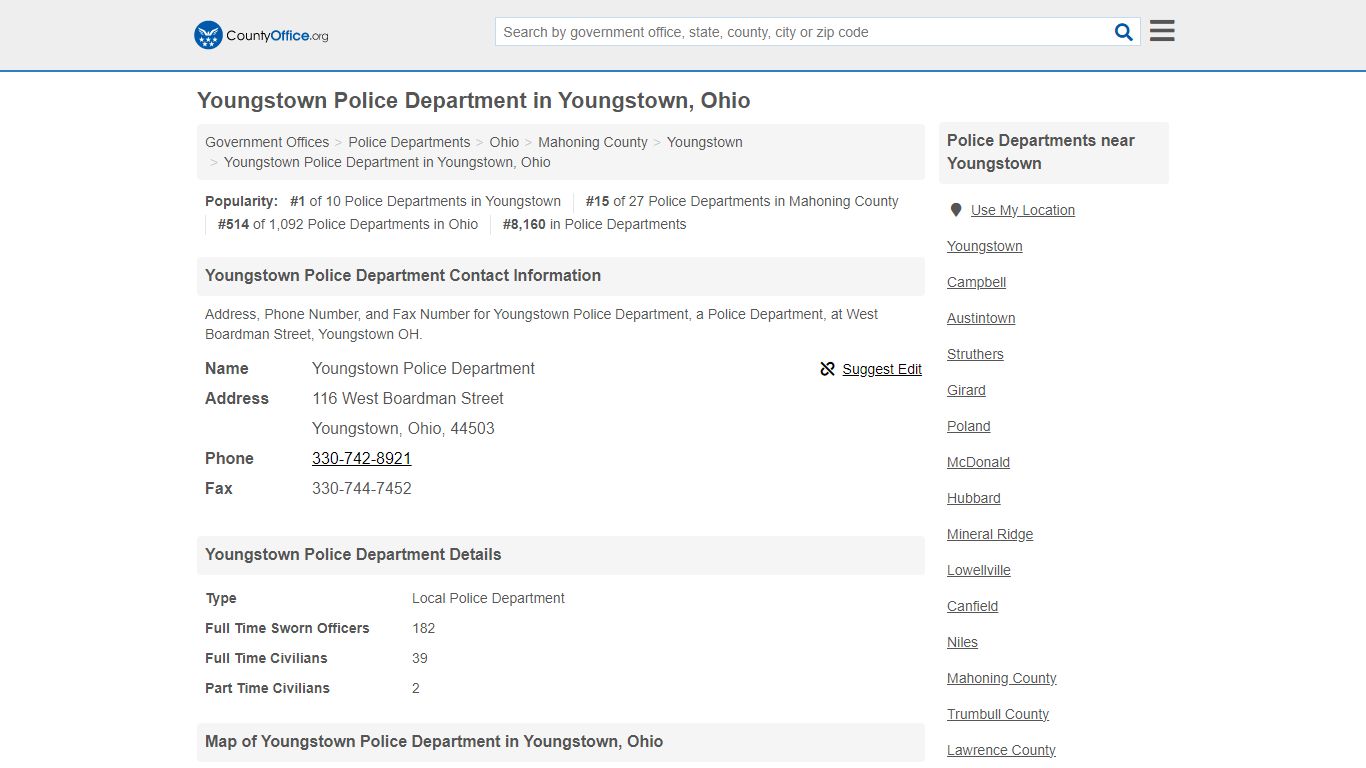Open Mahoning County sidebar link
Image resolution: width=1366 pixels, height=768 pixels.
tap(1002, 678)
